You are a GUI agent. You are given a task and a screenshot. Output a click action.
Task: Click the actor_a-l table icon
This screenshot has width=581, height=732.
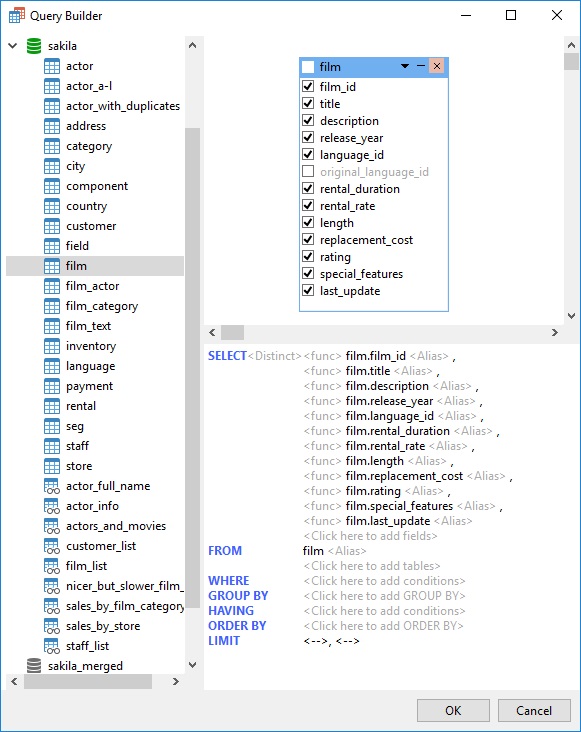point(52,86)
